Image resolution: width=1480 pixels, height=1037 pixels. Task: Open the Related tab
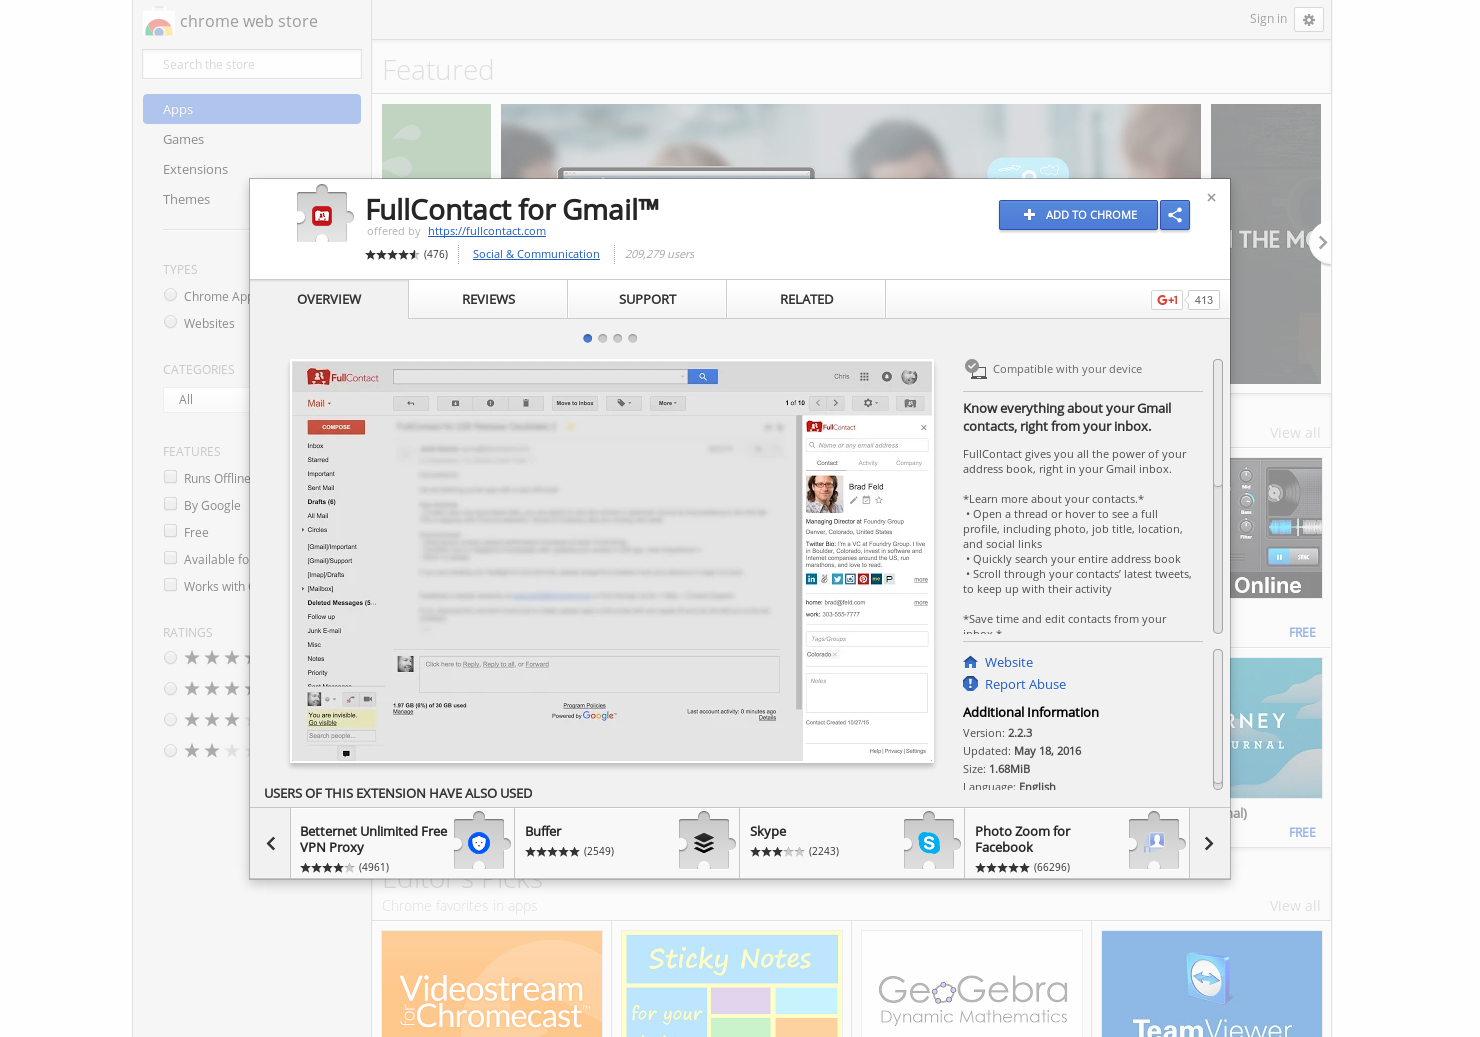click(806, 299)
